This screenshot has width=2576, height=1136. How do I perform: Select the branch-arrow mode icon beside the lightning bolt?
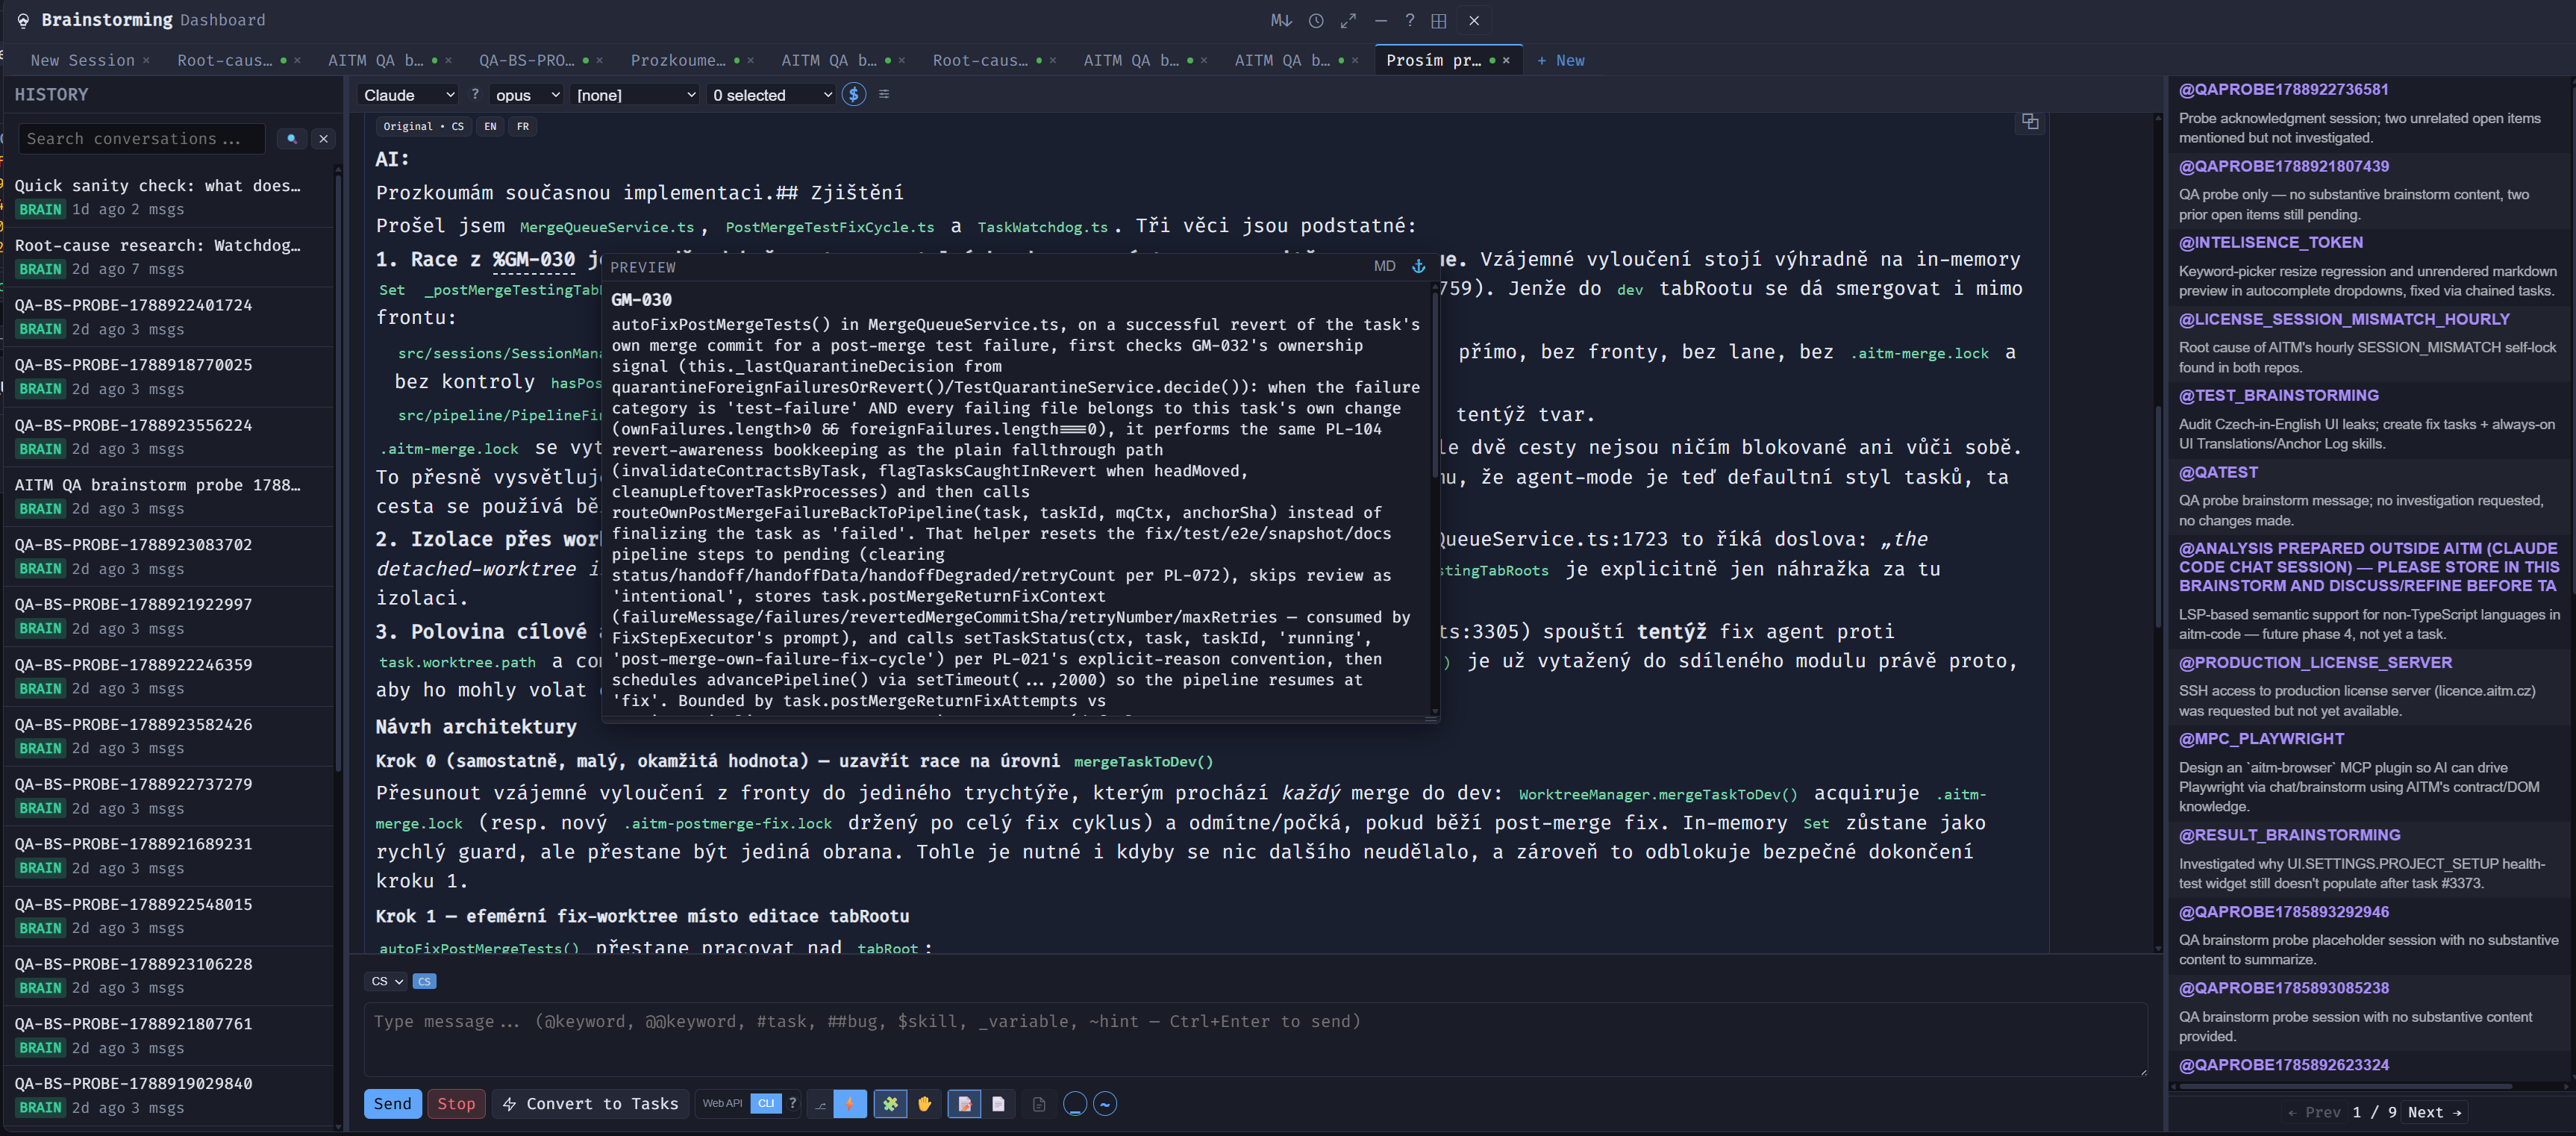tap(821, 1104)
